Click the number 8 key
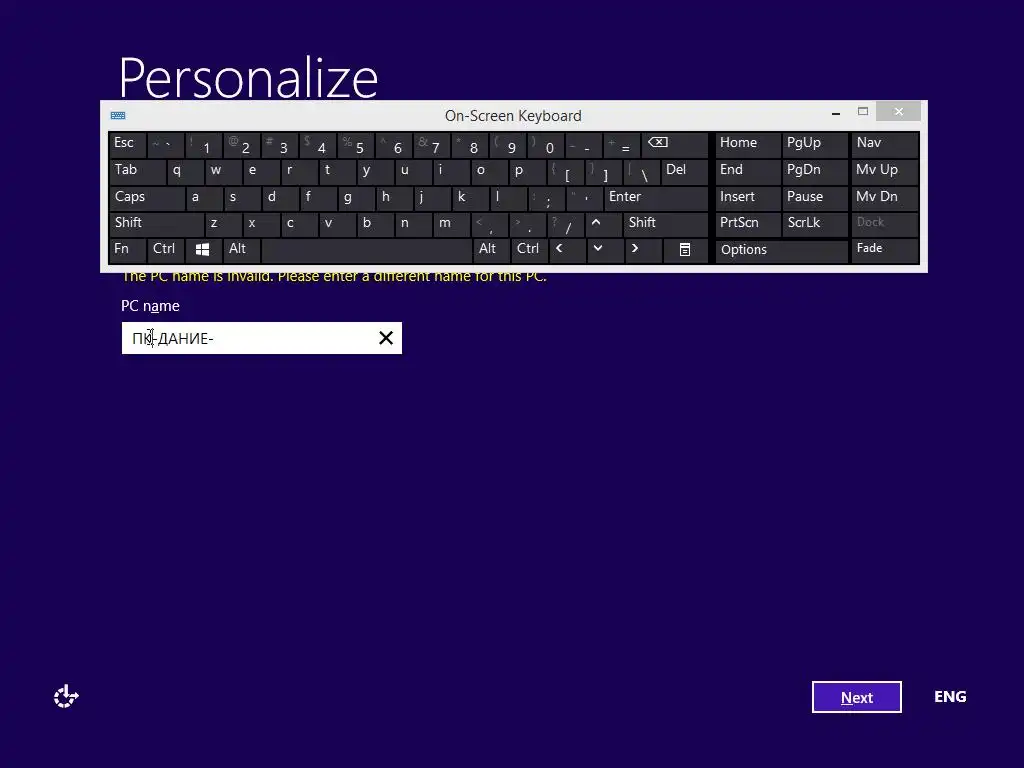Viewport: 1024px width, 768px height. coord(470,145)
